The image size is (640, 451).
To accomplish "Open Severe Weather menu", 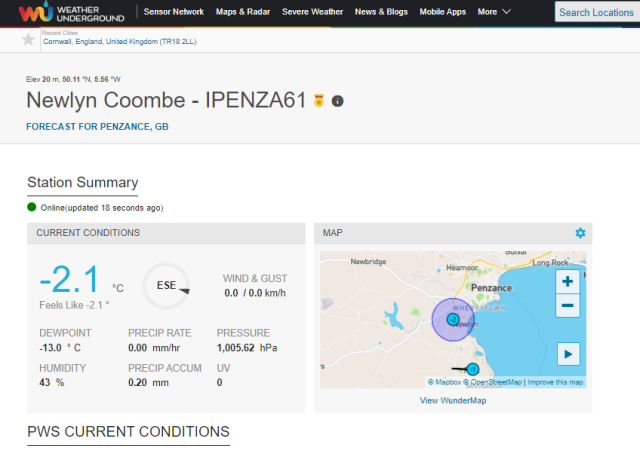I will tap(312, 12).
